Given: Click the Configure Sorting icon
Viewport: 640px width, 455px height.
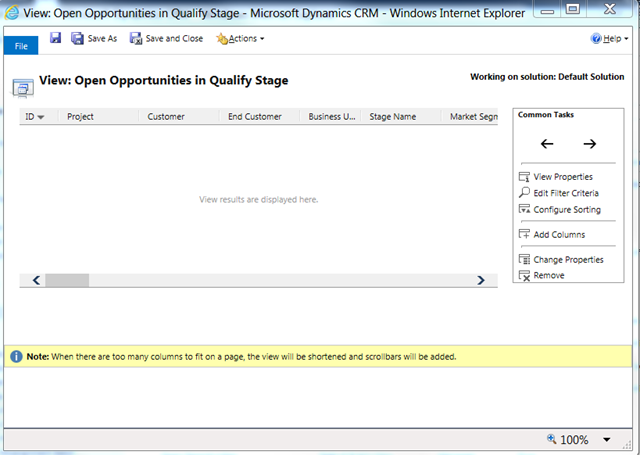Looking at the screenshot, I should tap(525, 210).
